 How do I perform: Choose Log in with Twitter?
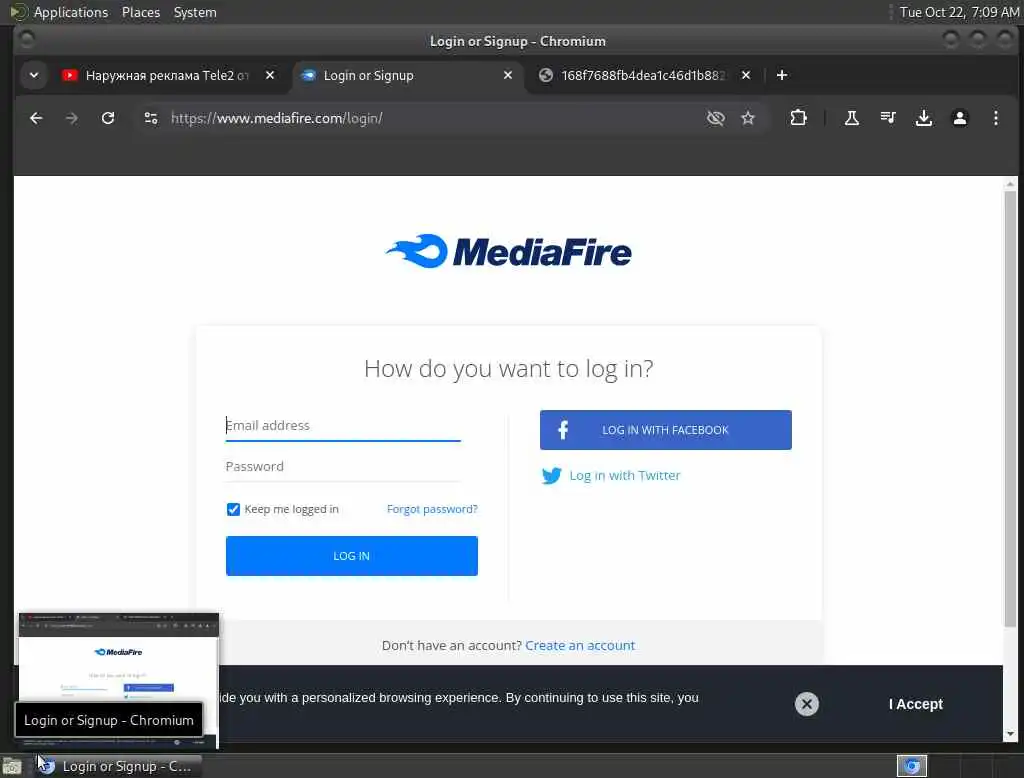point(611,476)
